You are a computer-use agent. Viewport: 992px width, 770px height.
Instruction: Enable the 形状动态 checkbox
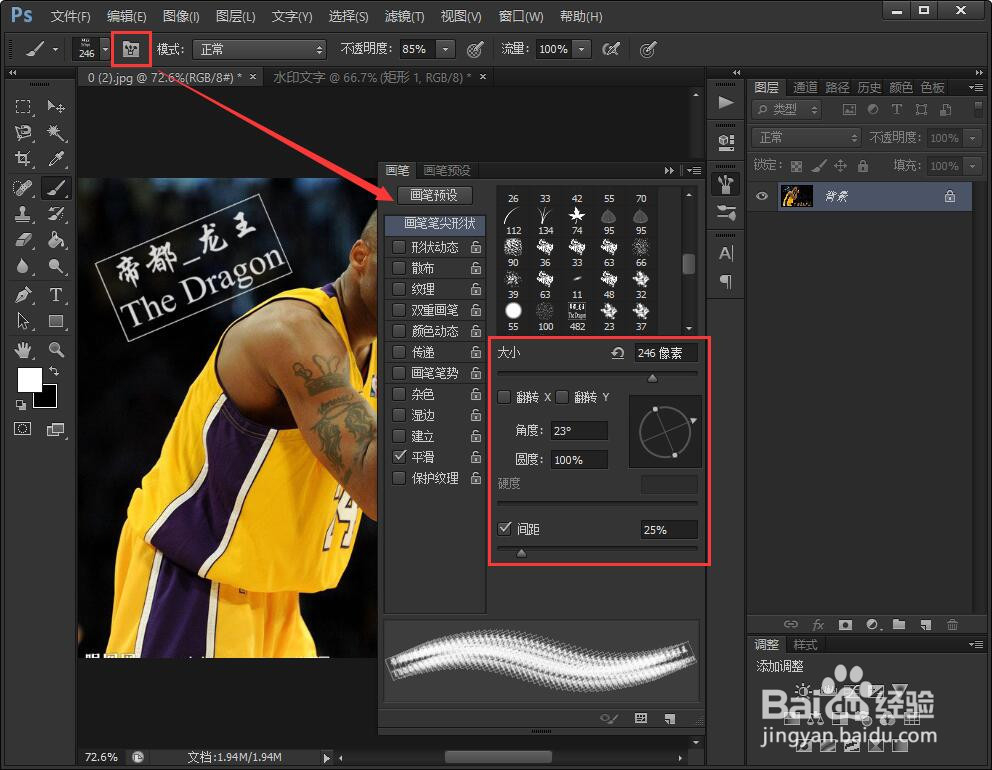399,247
